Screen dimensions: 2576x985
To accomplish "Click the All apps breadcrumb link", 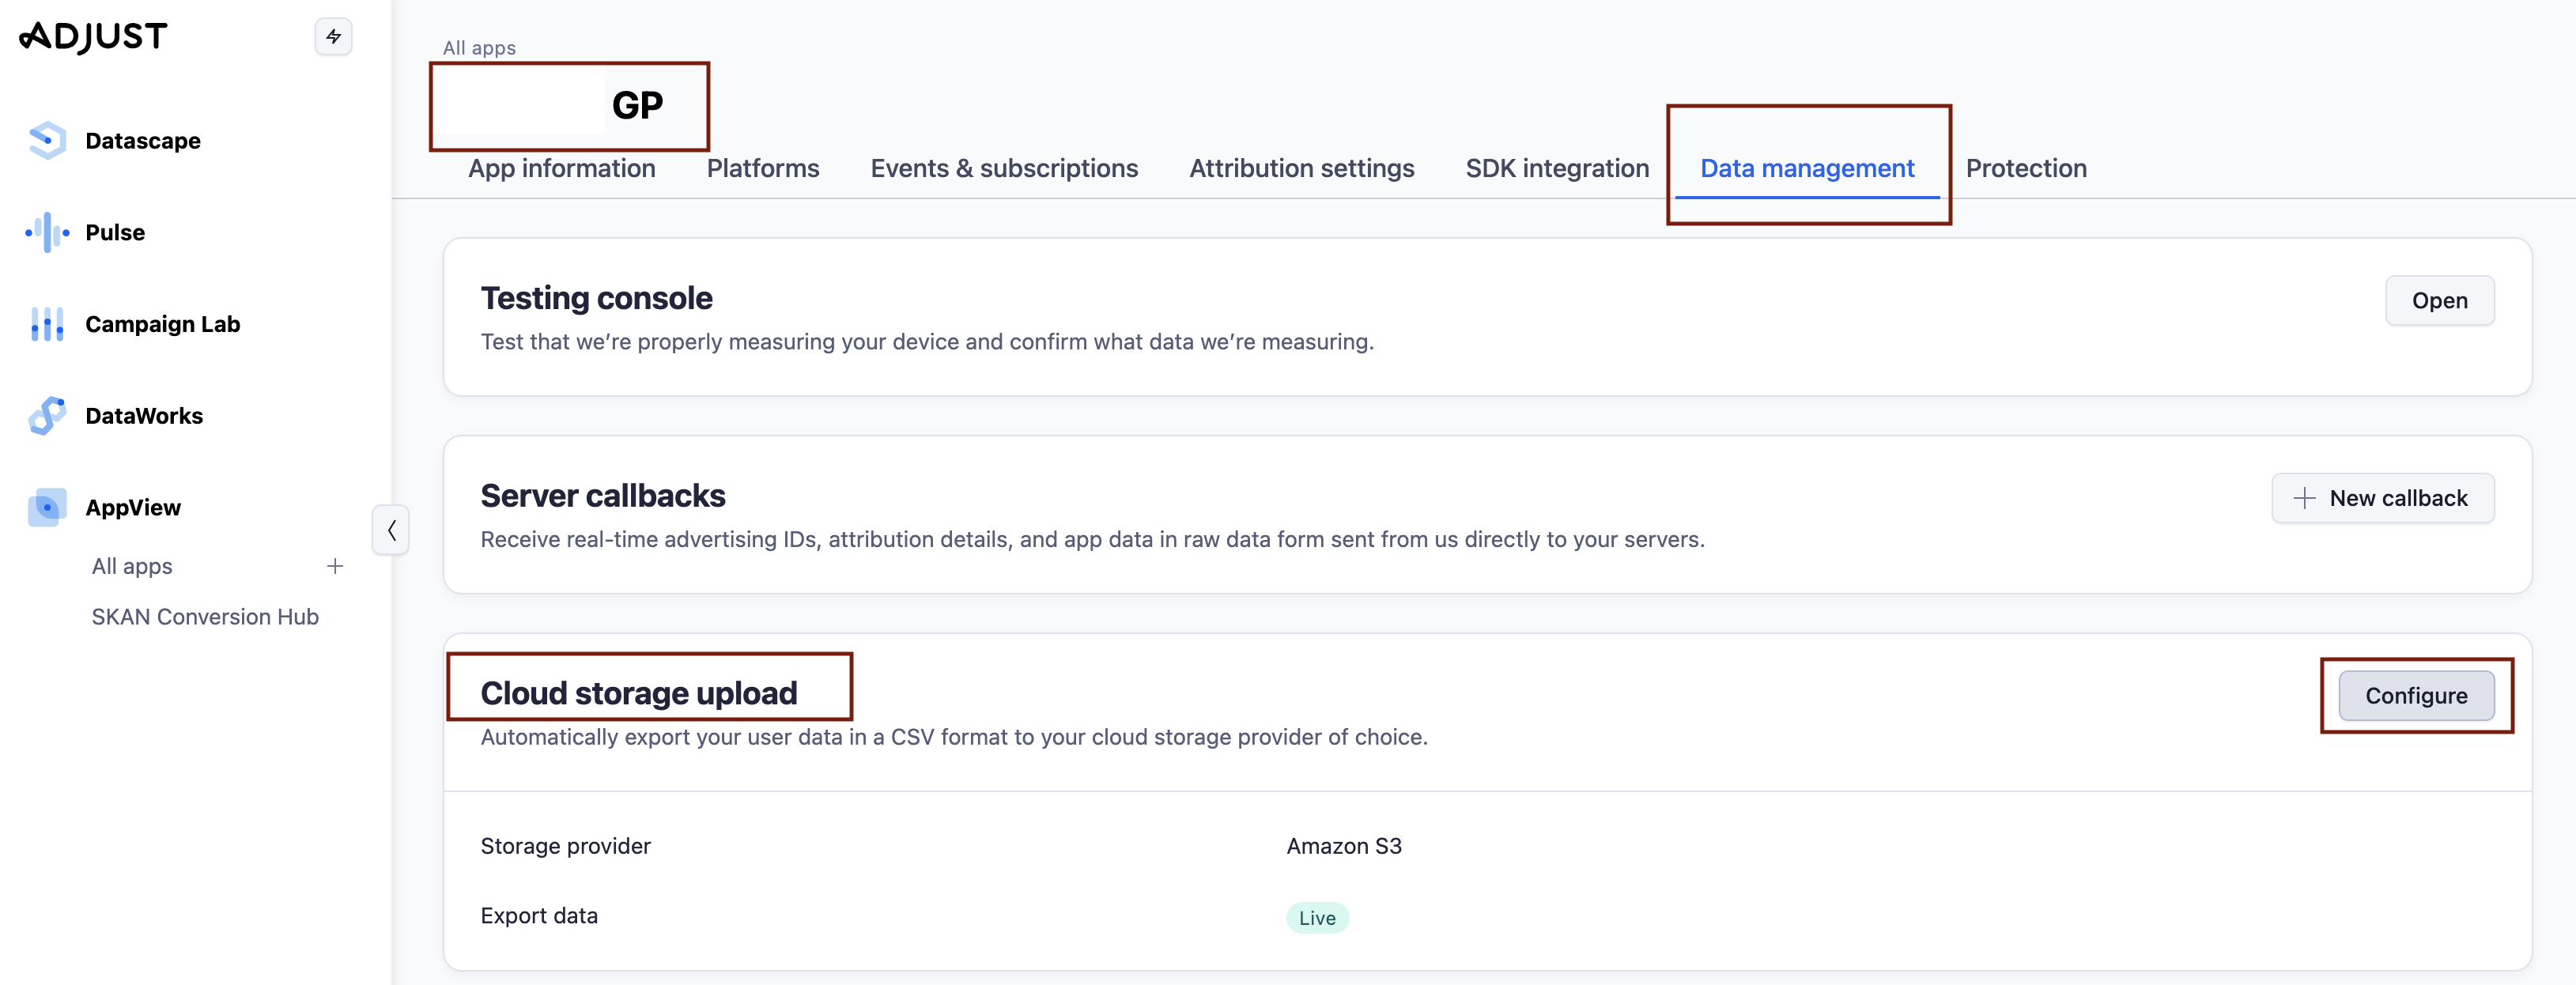I will tap(479, 48).
